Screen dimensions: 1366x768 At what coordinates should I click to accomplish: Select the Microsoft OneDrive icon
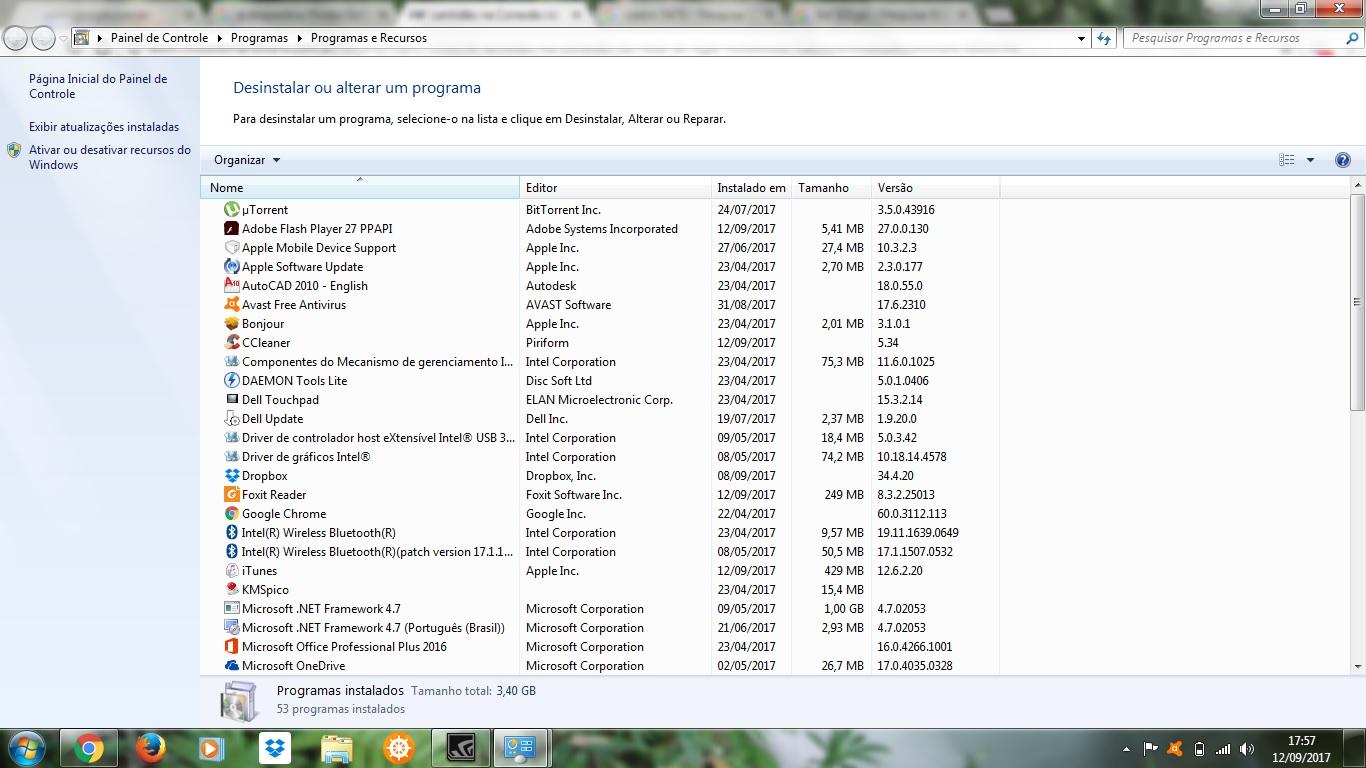(x=232, y=666)
